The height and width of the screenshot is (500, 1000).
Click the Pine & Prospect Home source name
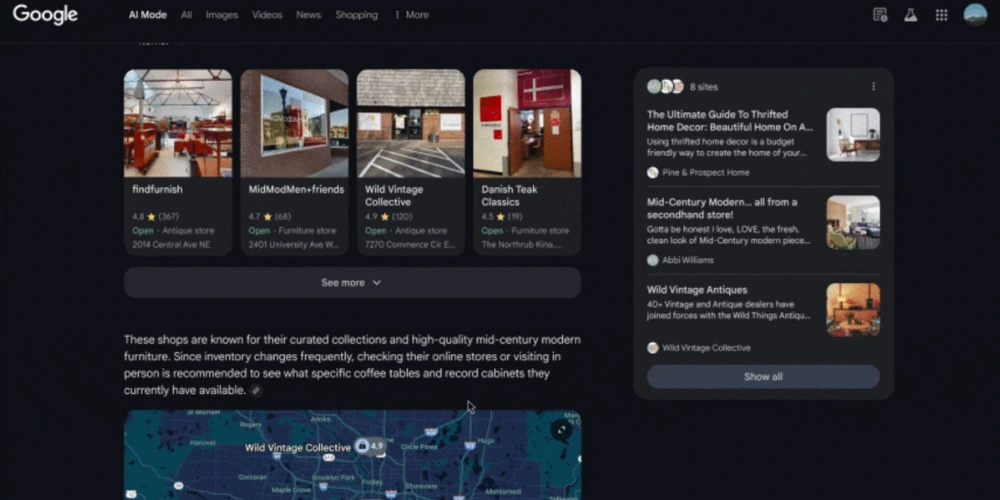click(705, 172)
